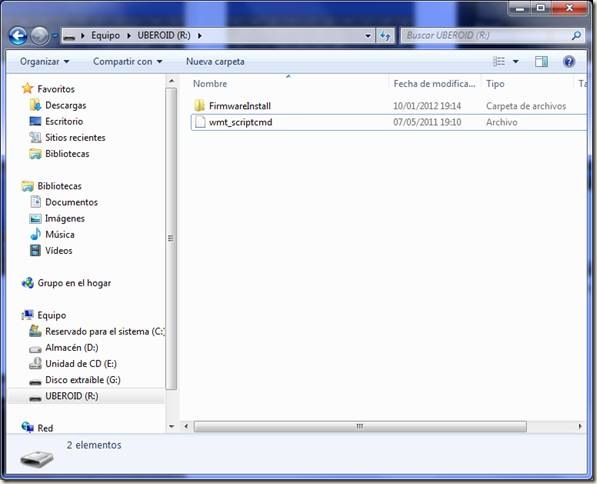Open Vídeos library
597x484 pixels.
point(59,251)
